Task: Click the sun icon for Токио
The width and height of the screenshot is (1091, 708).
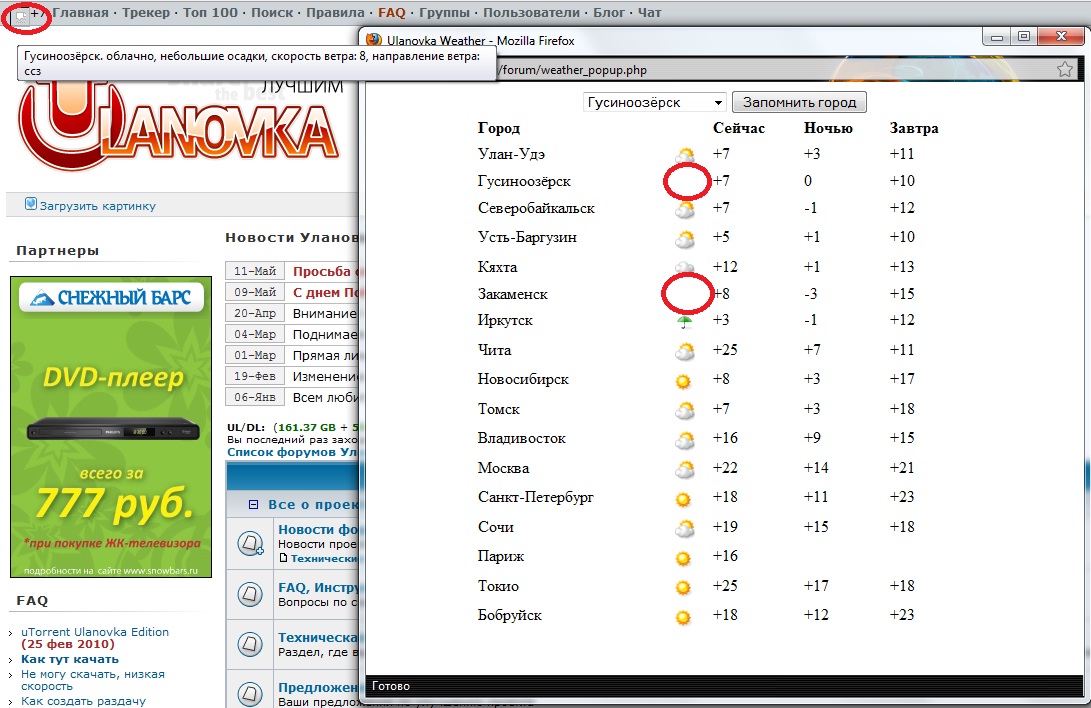Action: click(x=683, y=588)
